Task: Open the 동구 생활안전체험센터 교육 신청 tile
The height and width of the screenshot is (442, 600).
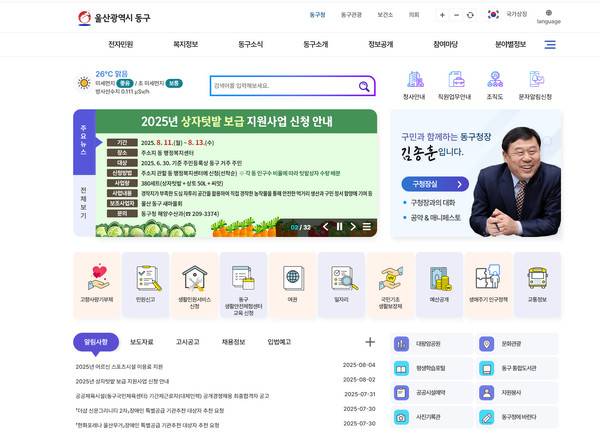Action: (244, 285)
